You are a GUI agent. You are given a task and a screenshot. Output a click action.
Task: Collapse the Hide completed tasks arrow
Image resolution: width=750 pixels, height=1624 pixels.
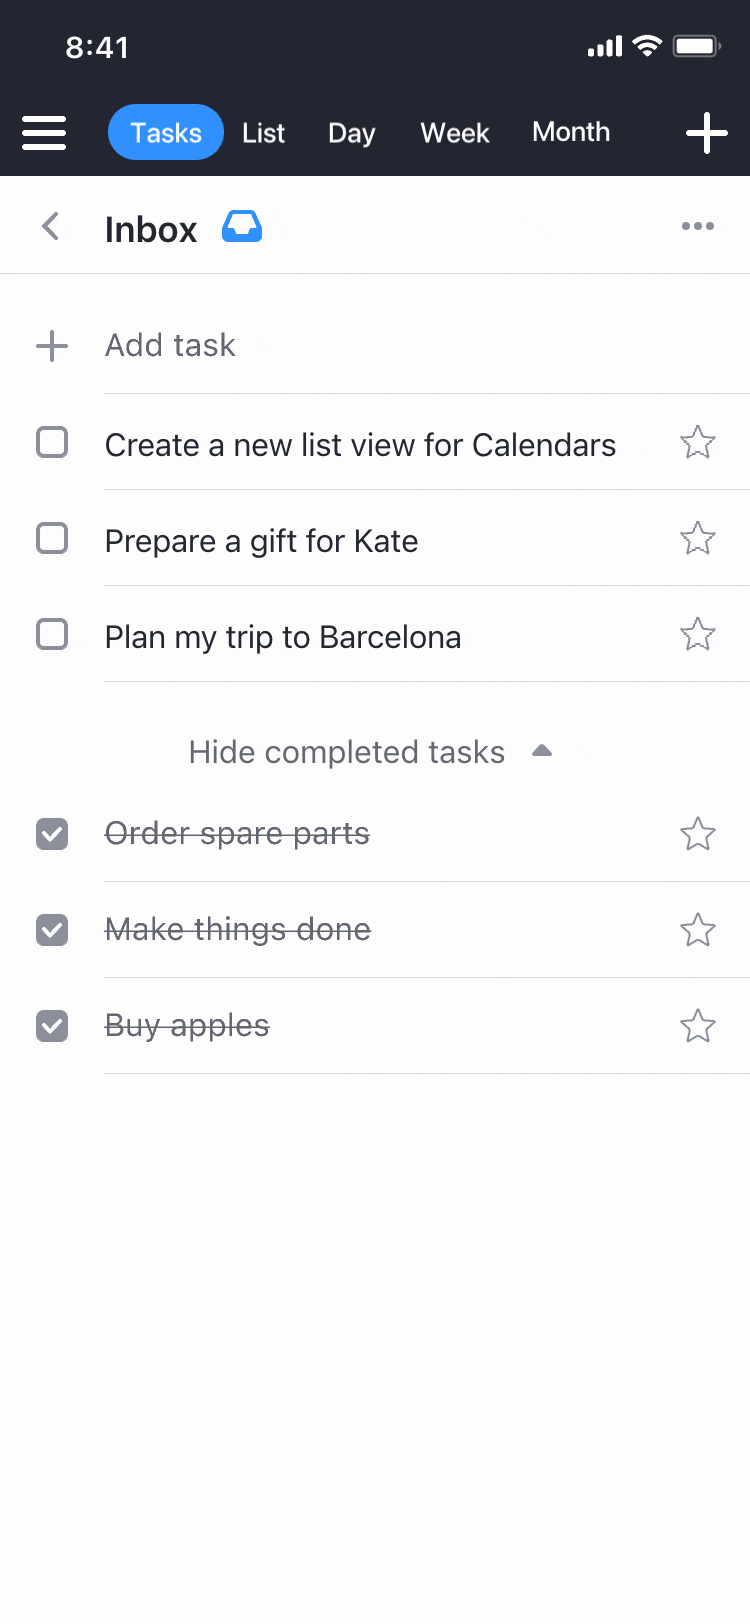pyautogui.click(x=542, y=751)
